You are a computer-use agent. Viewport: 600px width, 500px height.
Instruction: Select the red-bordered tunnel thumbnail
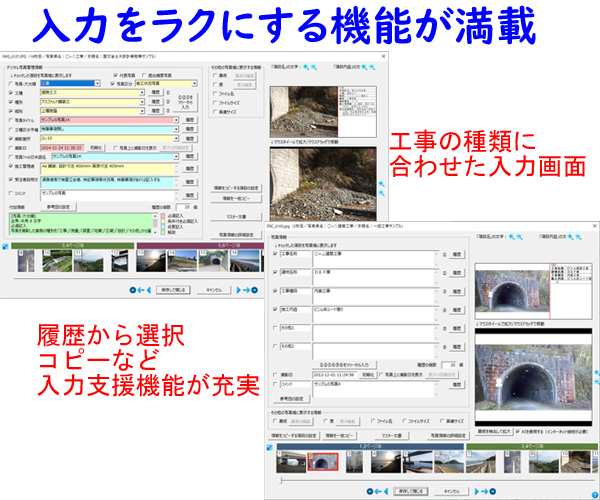pos(323,461)
